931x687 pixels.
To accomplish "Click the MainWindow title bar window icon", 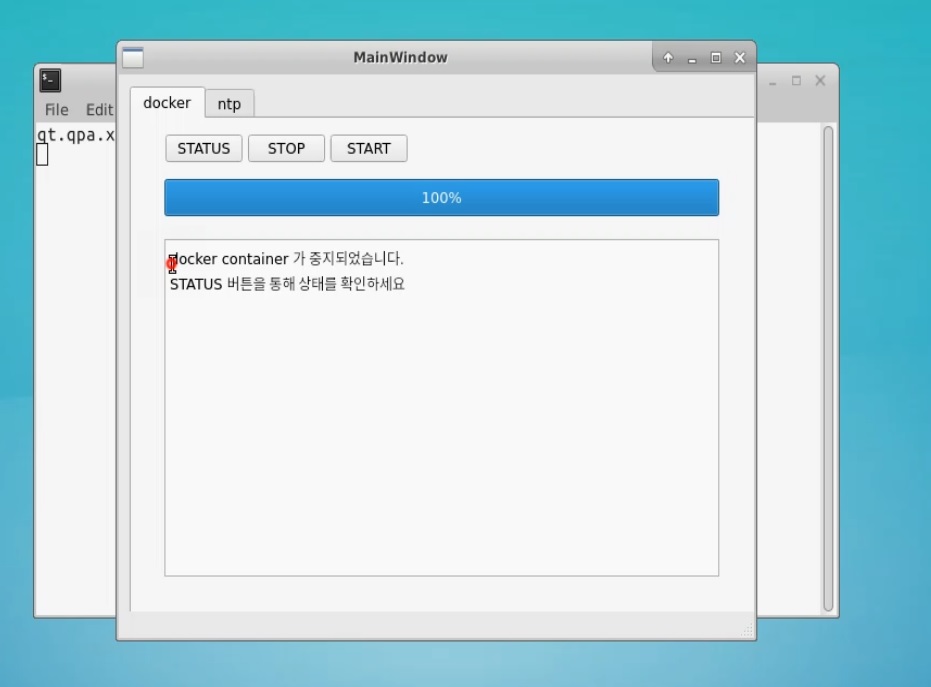I will tap(132, 58).
